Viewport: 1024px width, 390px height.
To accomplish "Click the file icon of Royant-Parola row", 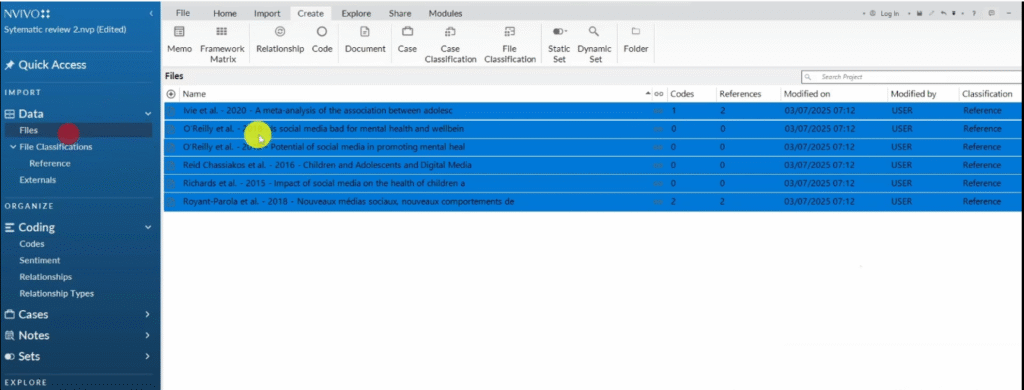I will tap(171, 202).
